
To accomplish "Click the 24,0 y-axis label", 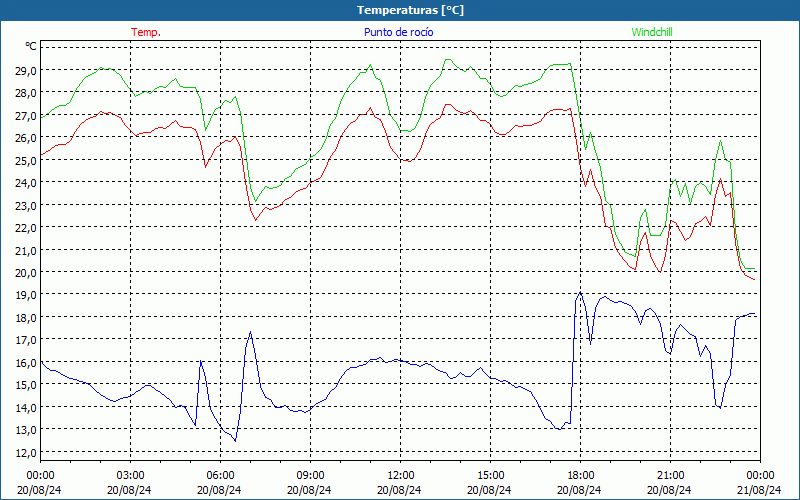I will pos(26,183).
